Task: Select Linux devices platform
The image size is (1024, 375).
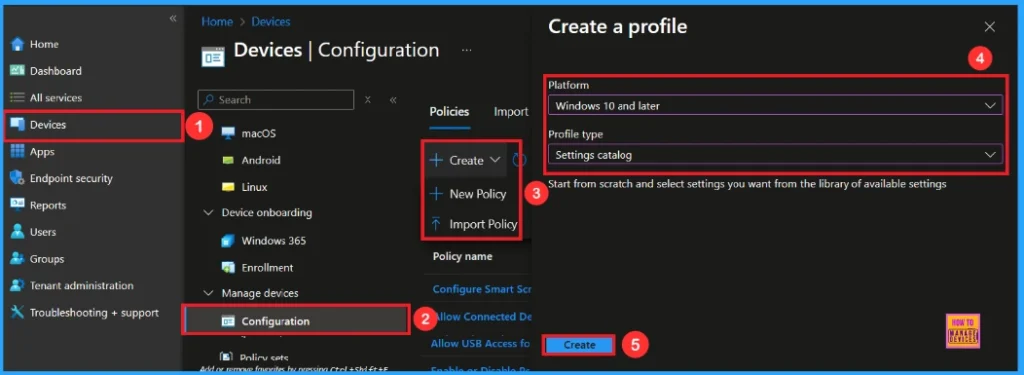Action: 254,187
